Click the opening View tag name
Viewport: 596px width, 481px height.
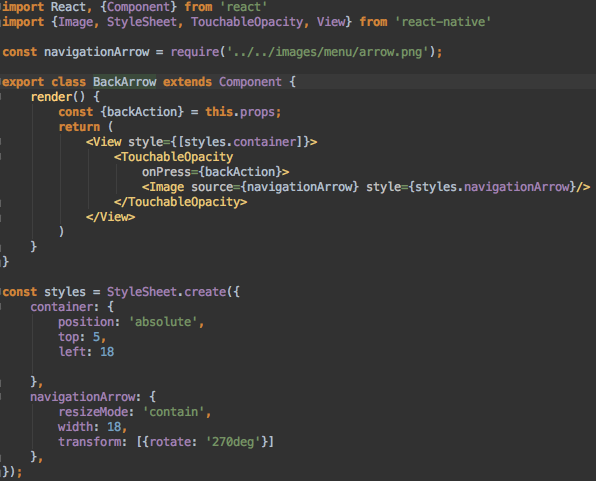coord(107,142)
